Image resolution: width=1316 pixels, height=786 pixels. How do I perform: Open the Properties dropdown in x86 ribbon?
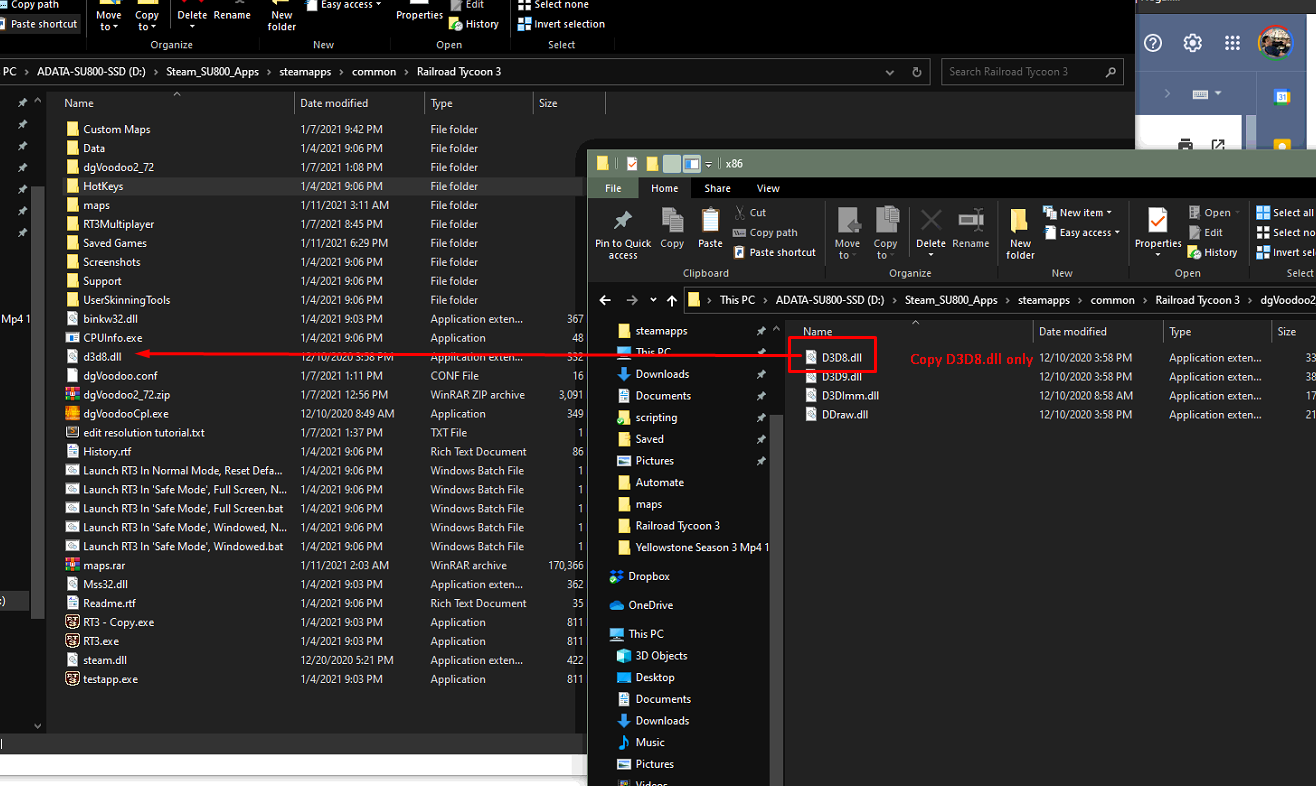click(1158, 255)
